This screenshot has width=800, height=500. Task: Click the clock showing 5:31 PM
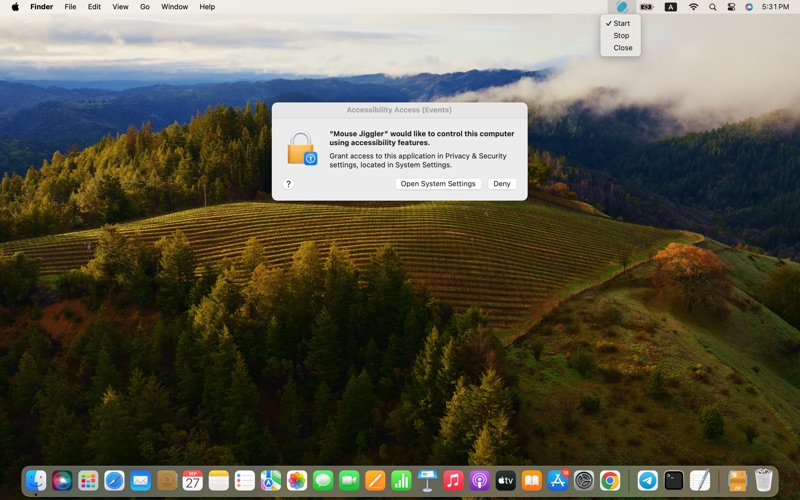tap(775, 7)
